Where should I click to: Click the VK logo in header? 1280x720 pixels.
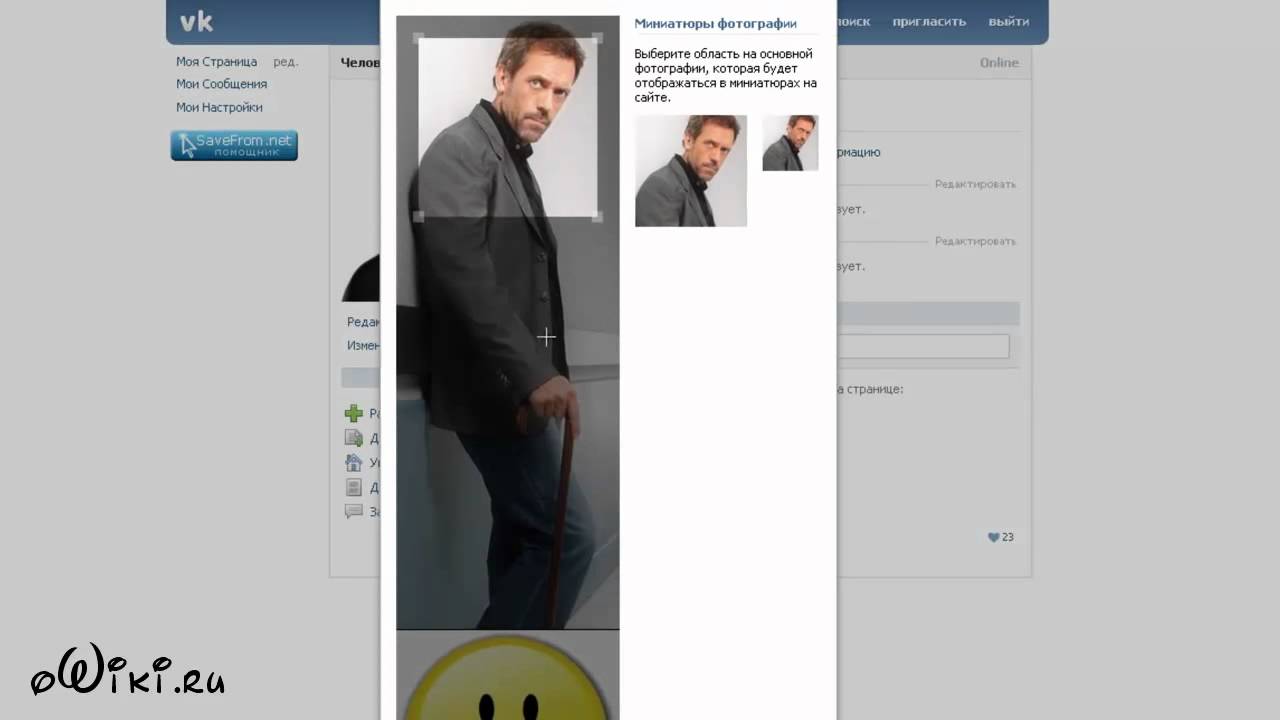[x=197, y=21]
